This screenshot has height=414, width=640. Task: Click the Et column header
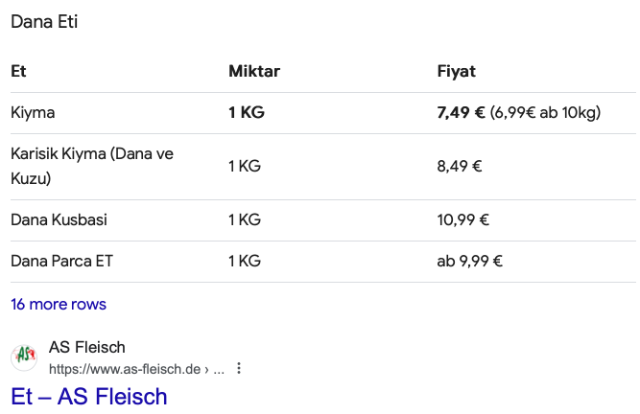(18, 71)
